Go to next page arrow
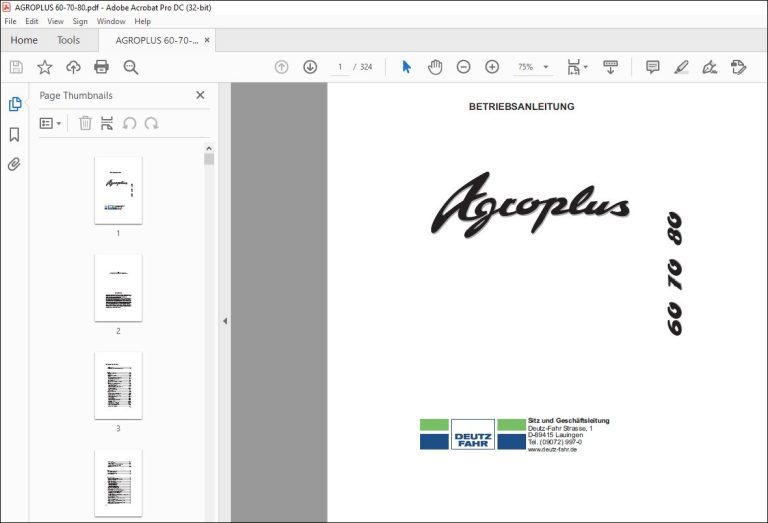 point(310,67)
